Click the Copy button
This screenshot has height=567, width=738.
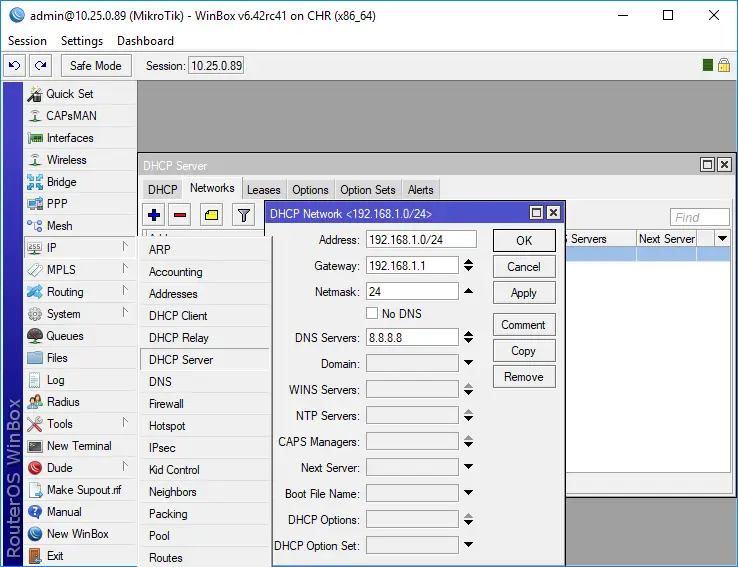point(524,351)
